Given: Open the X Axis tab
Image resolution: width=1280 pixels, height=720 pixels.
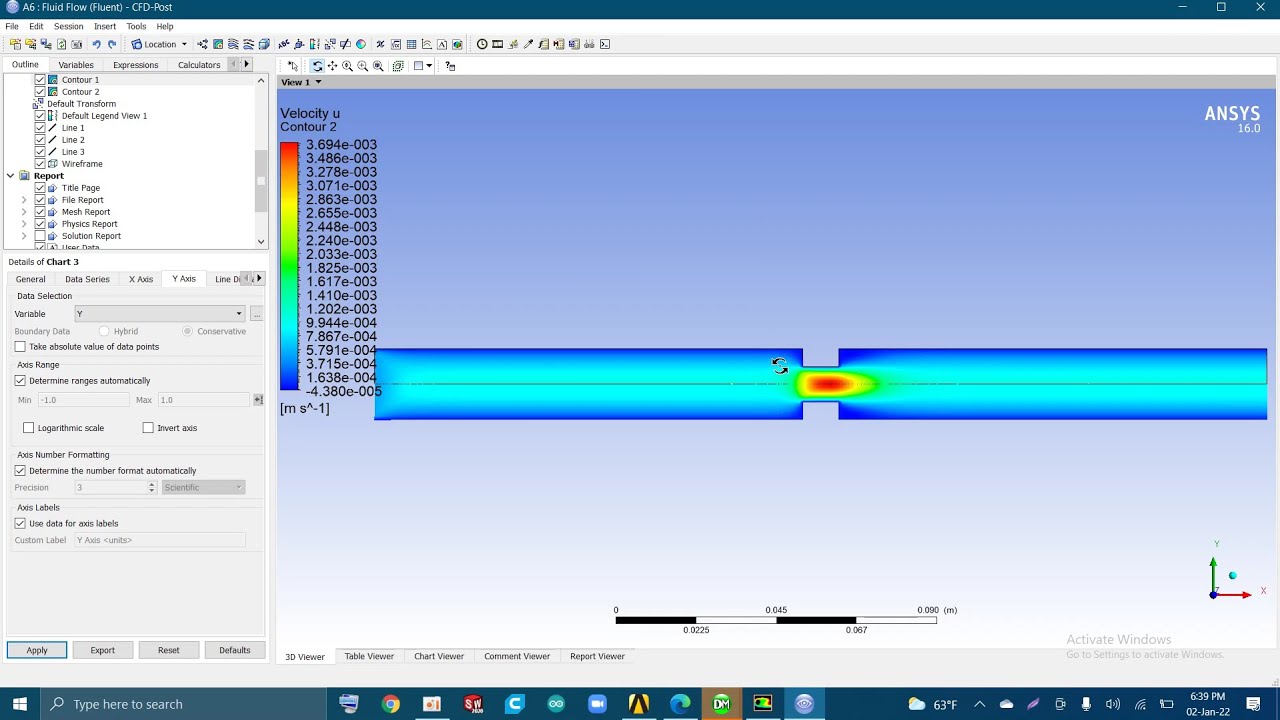Looking at the screenshot, I should coord(141,279).
